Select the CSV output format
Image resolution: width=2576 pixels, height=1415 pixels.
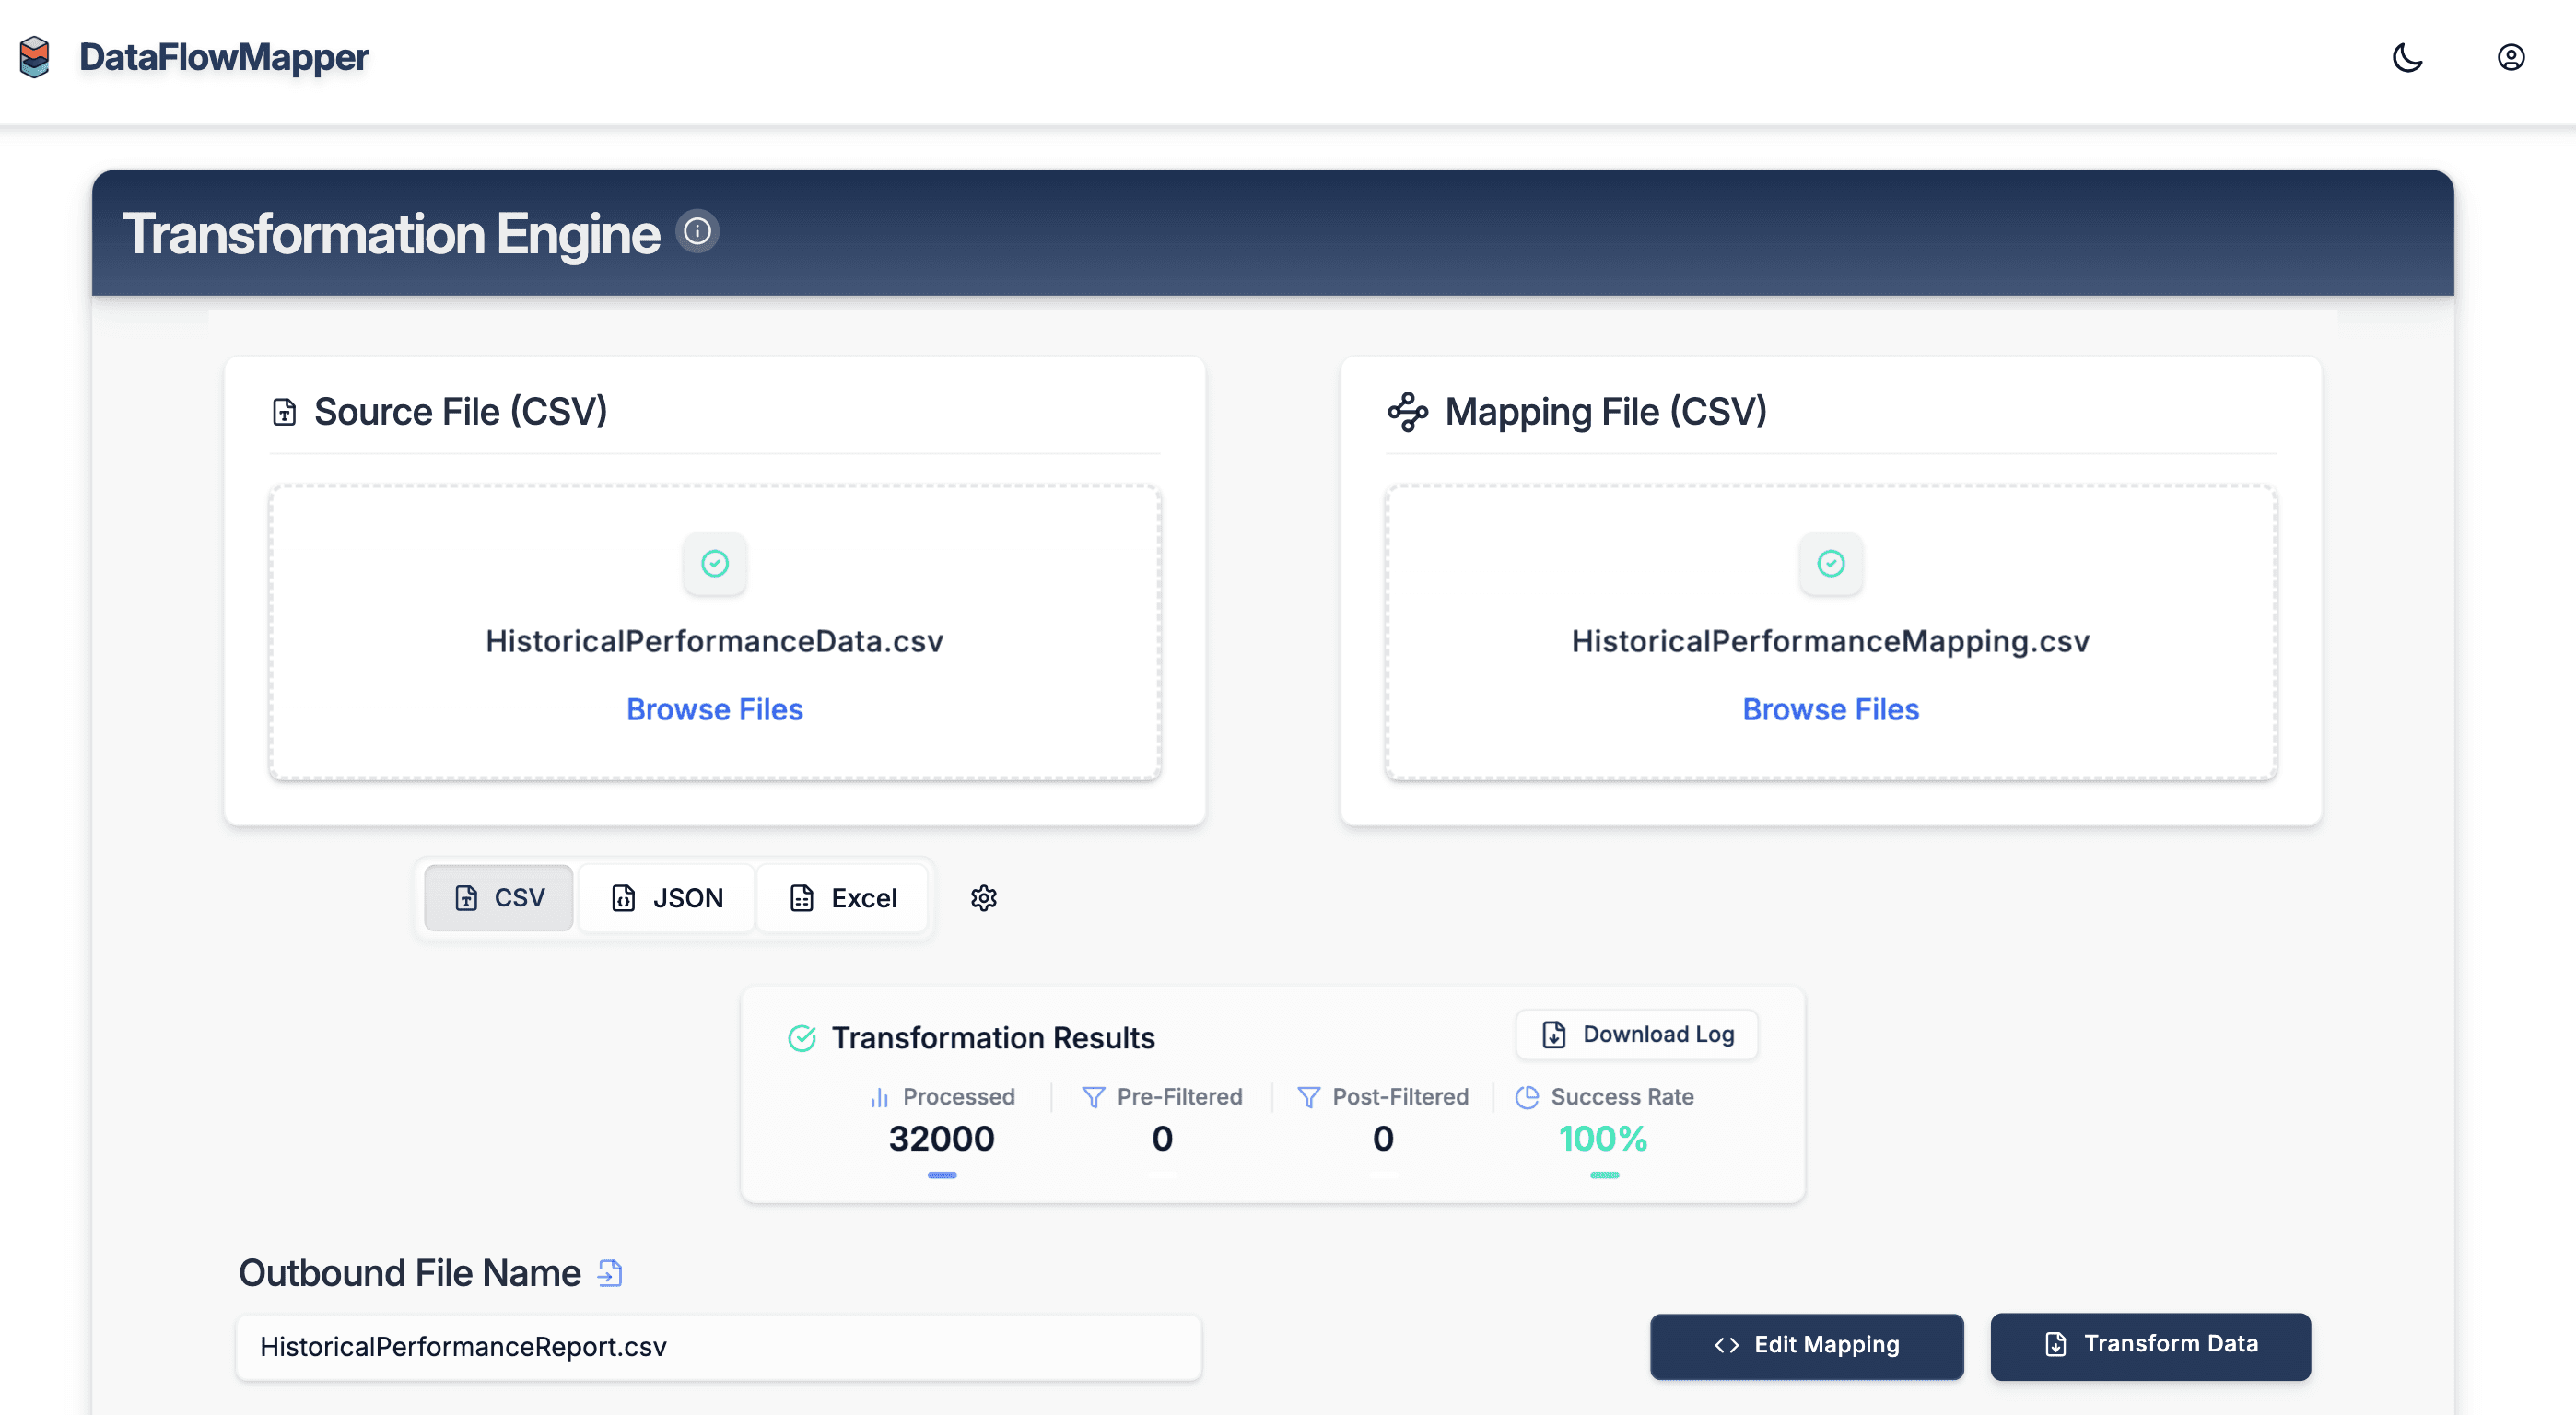[497, 897]
